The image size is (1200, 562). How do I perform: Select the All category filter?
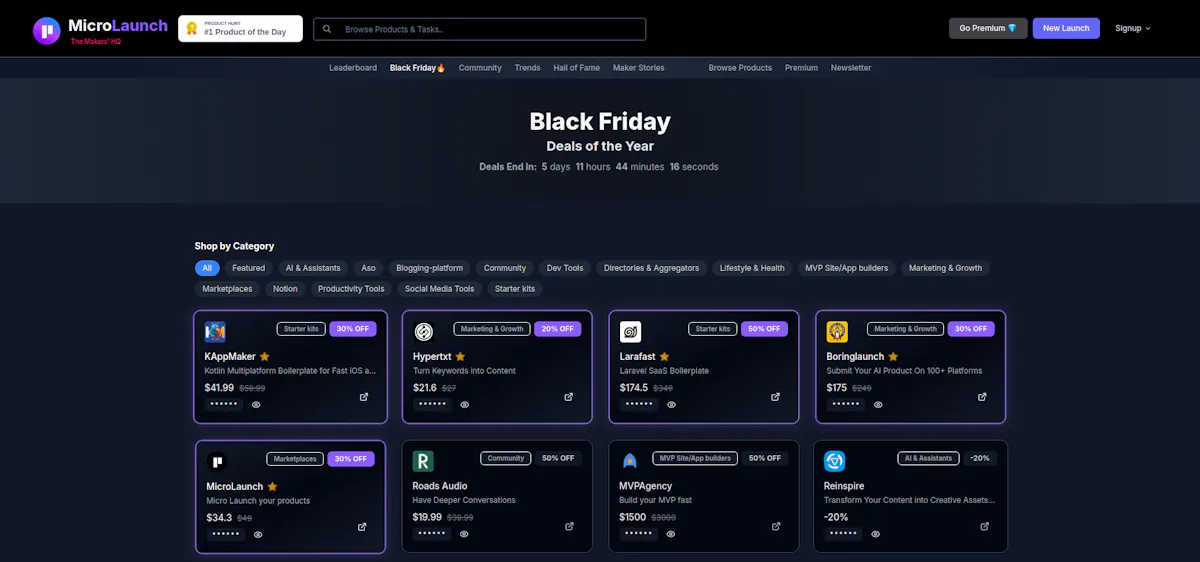click(207, 268)
